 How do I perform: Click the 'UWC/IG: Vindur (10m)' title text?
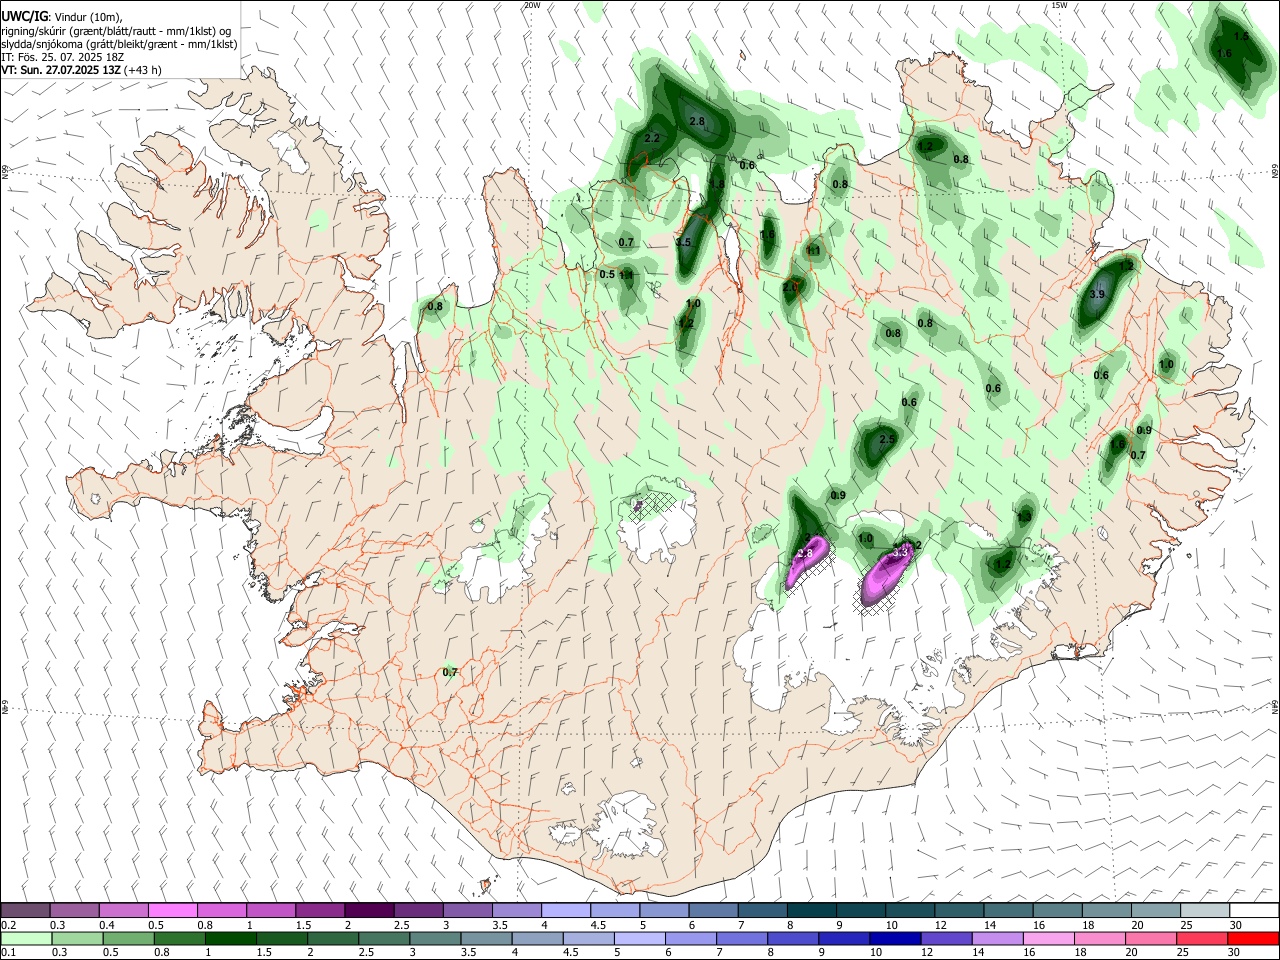coord(61,16)
